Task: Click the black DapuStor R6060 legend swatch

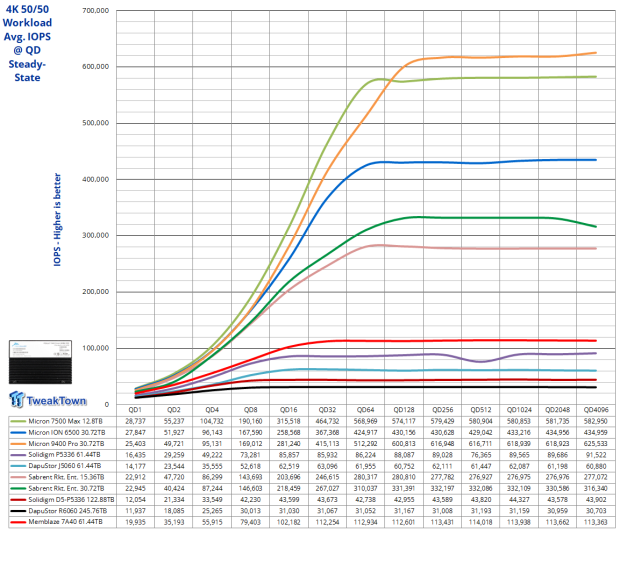Action: click(18, 511)
